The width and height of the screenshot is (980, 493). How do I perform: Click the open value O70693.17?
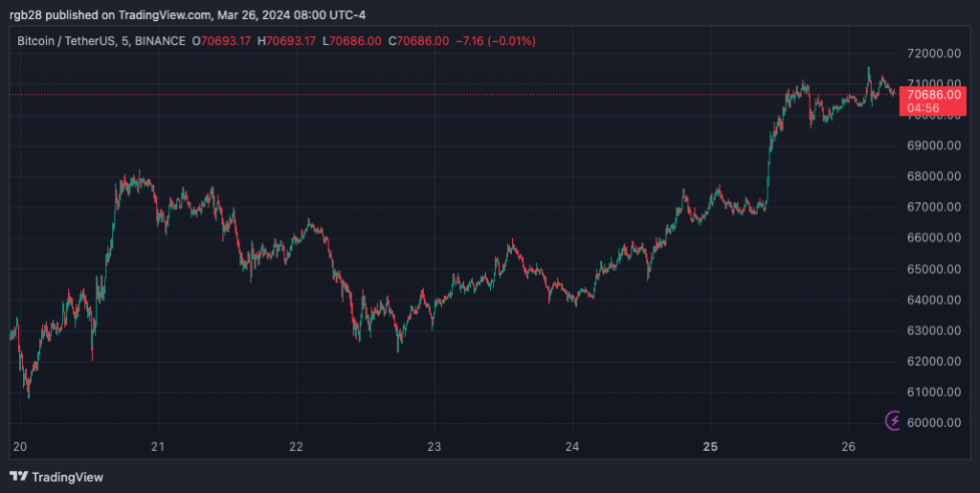coord(223,41)
